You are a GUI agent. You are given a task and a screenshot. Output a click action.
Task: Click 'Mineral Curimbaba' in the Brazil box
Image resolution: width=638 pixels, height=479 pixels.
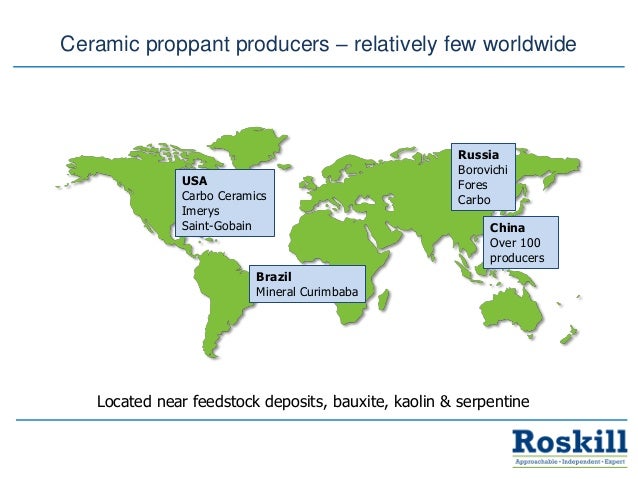(x=307, y=292)
